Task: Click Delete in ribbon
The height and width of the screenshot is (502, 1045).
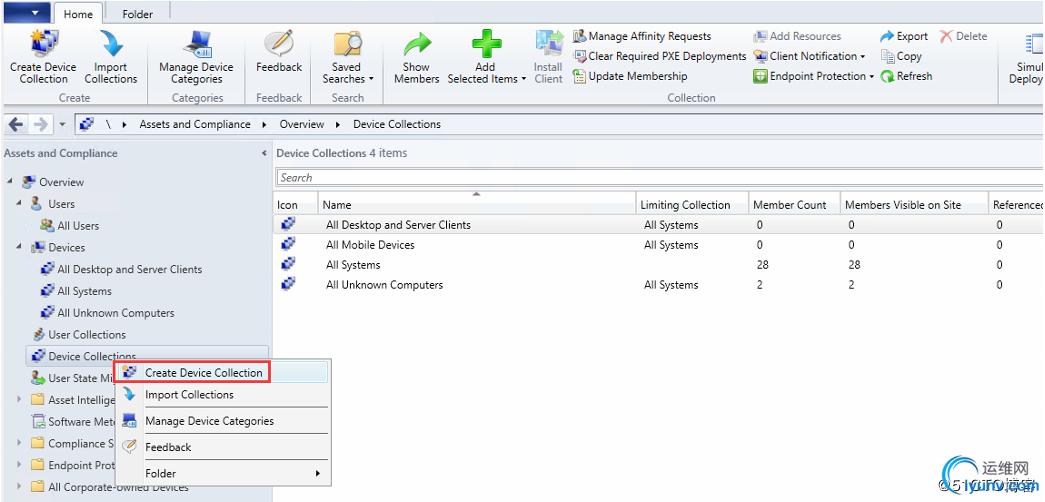Action: click(964, 36)
